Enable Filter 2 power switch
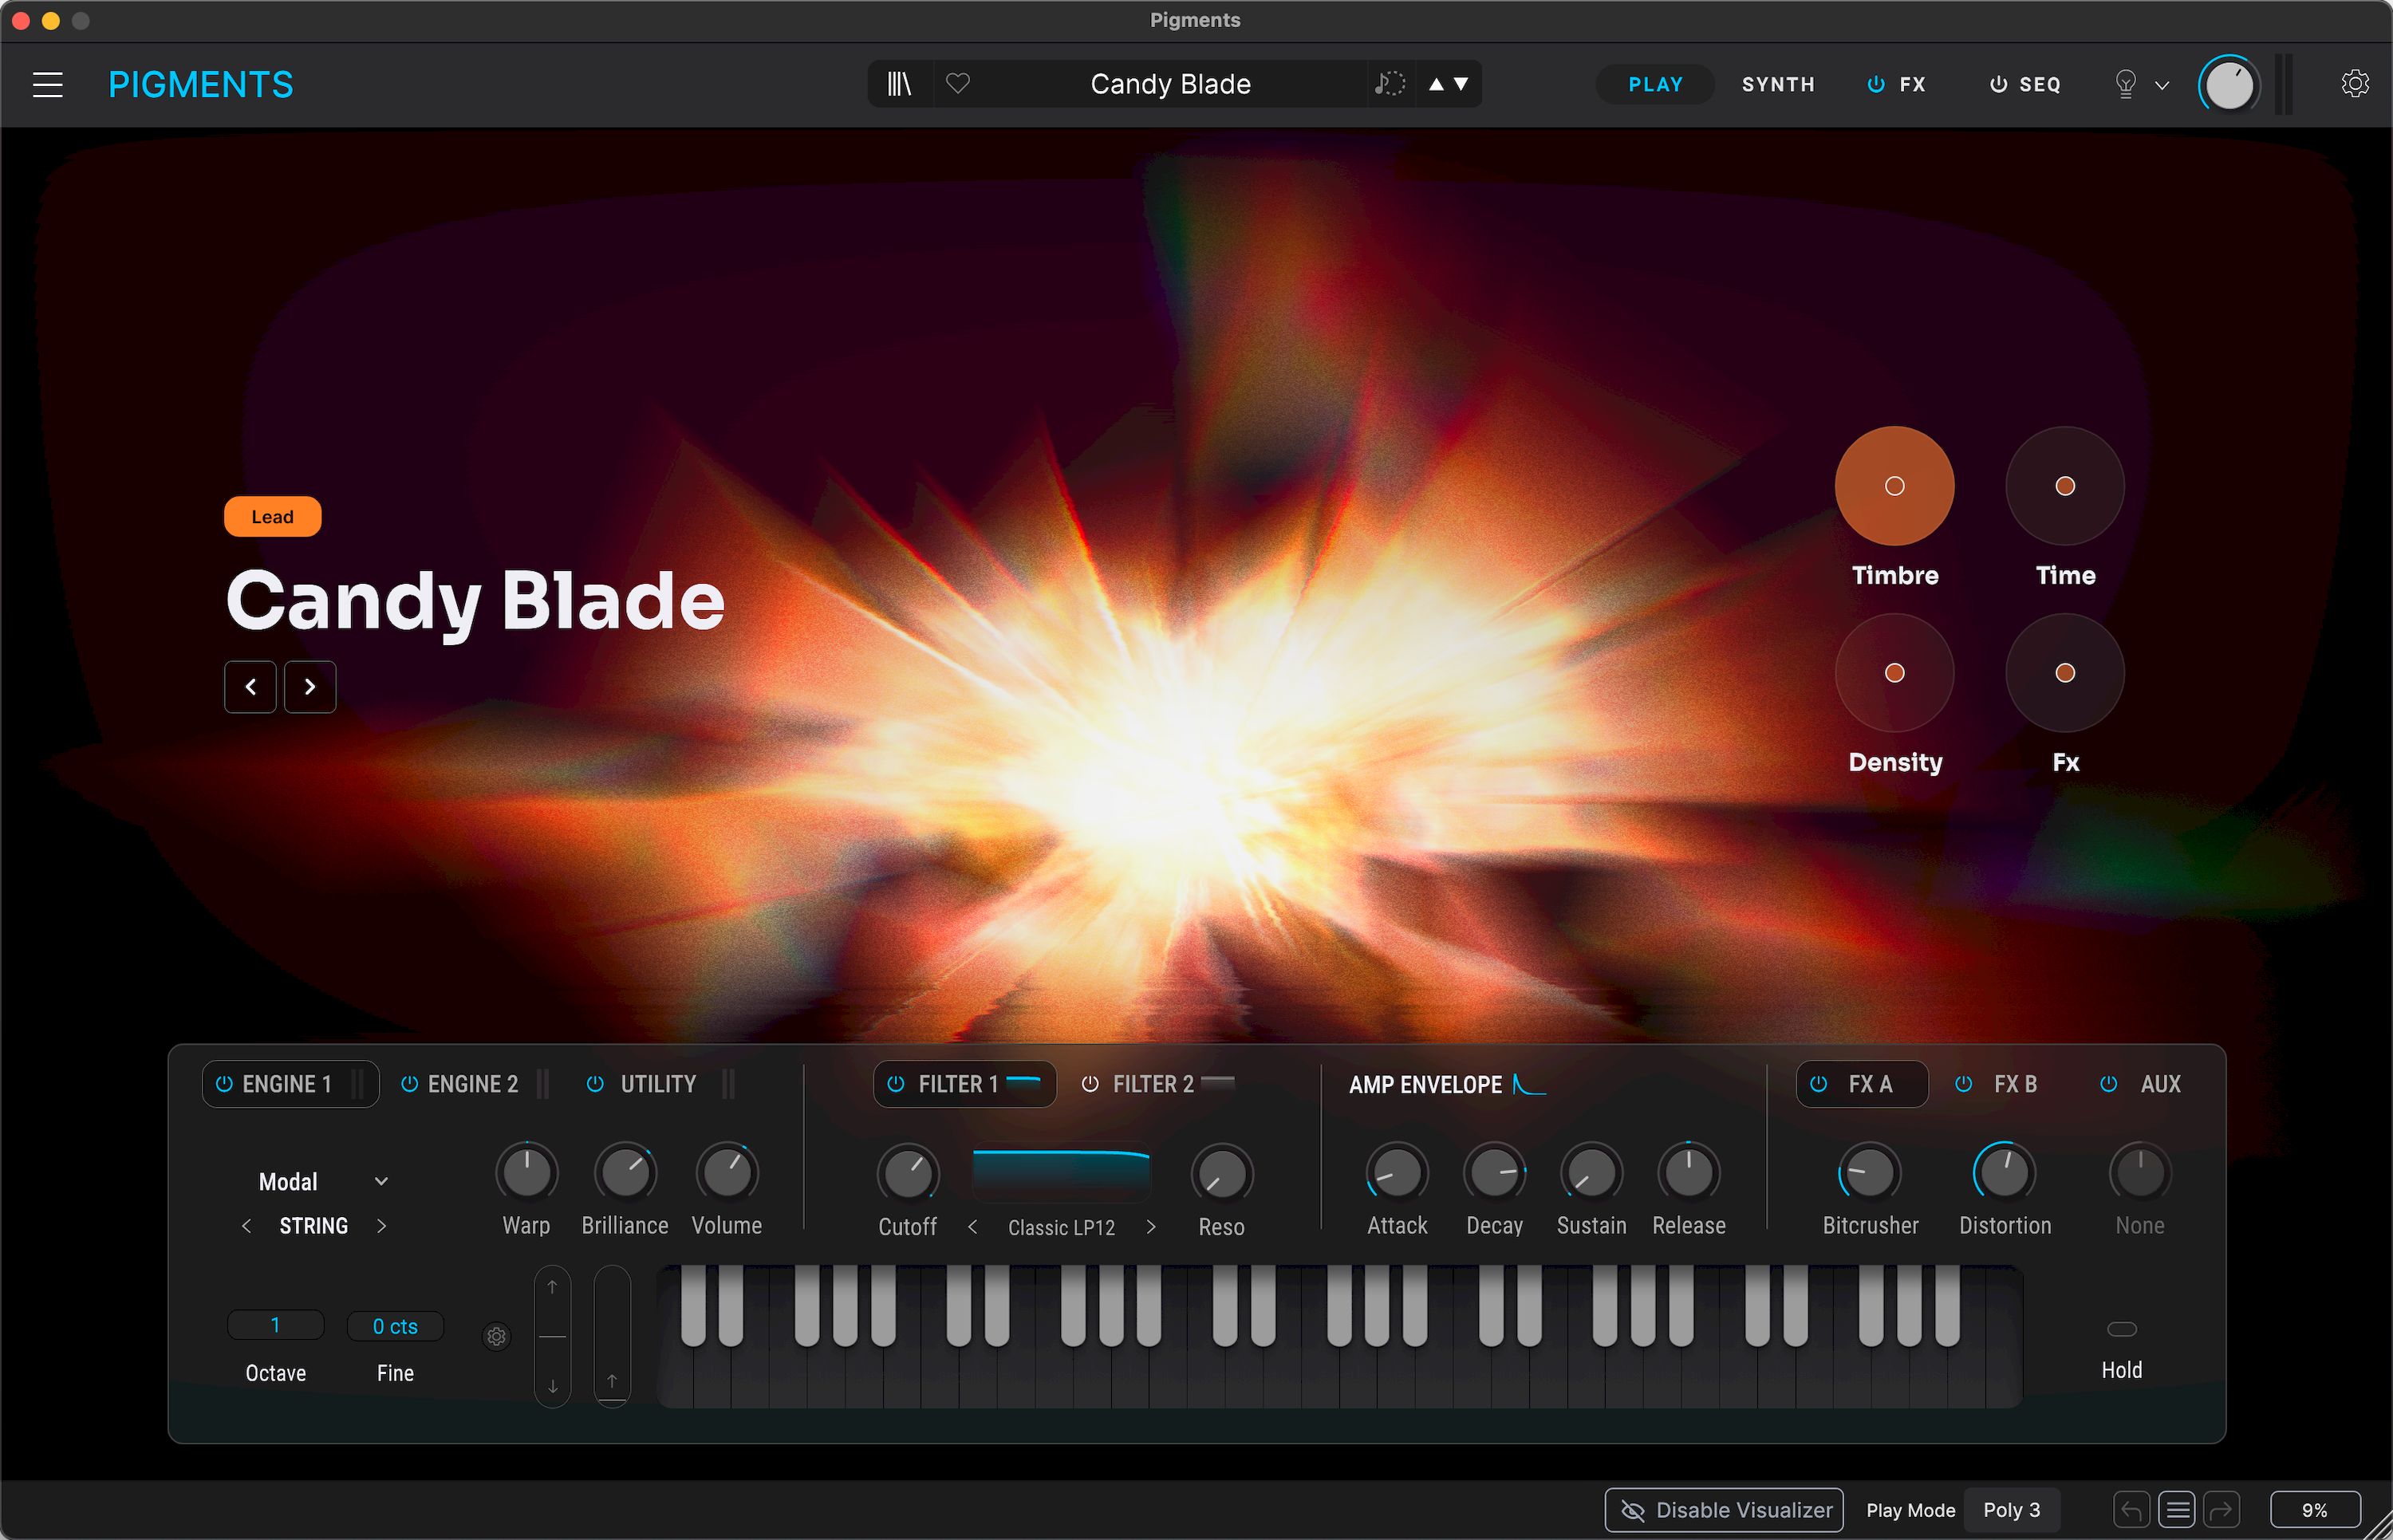Viewport: 2393px width, 1540px height. pos(1090,1084)
